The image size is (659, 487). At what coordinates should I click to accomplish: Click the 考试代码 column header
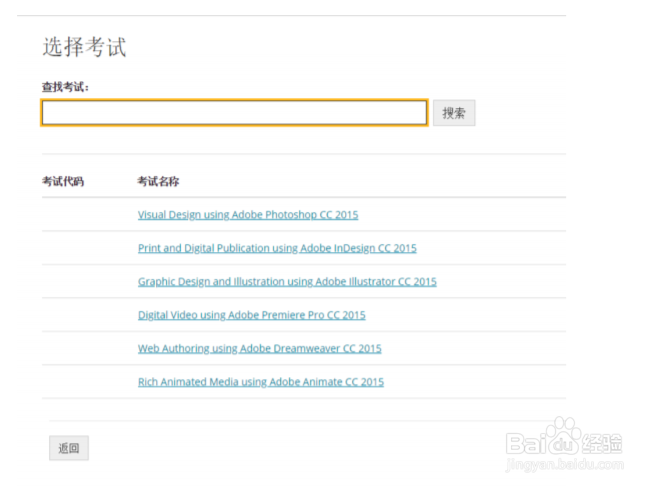[x=63, y=182]
